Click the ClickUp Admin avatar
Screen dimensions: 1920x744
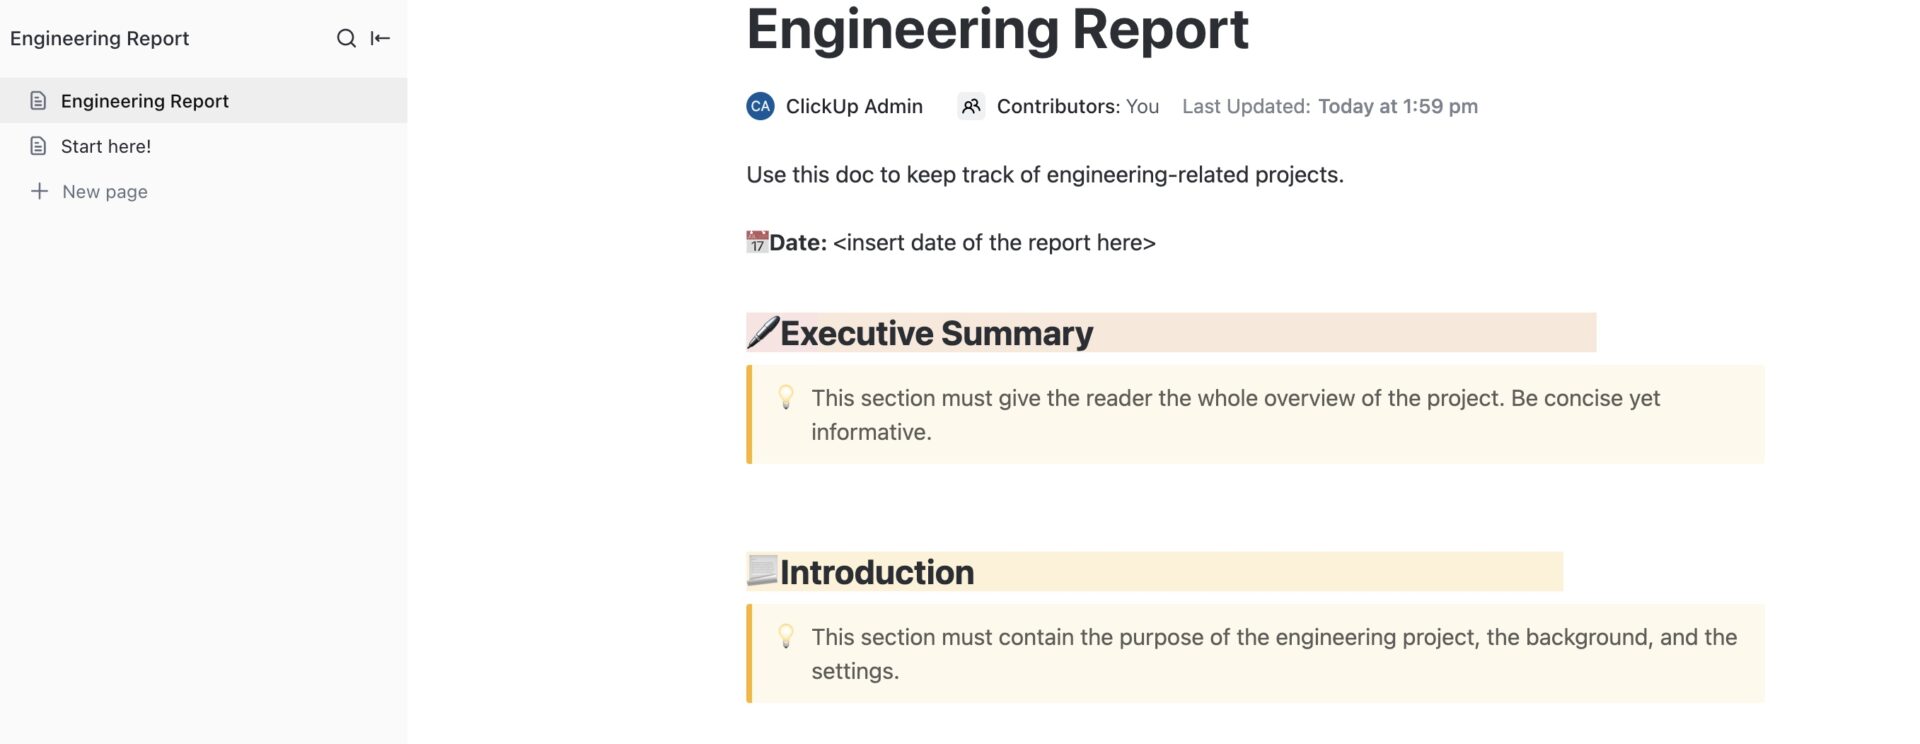pos(760,106)
